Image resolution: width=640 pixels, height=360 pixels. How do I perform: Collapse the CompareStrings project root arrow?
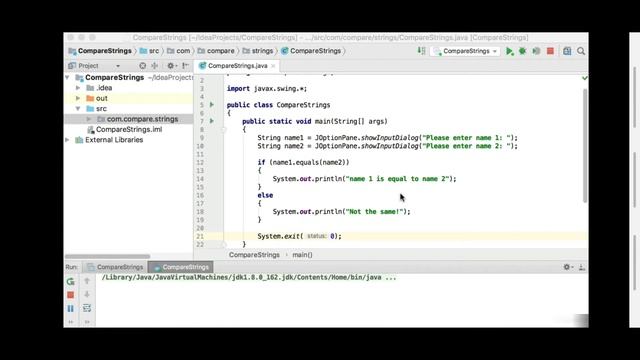[x=67, y=77]
